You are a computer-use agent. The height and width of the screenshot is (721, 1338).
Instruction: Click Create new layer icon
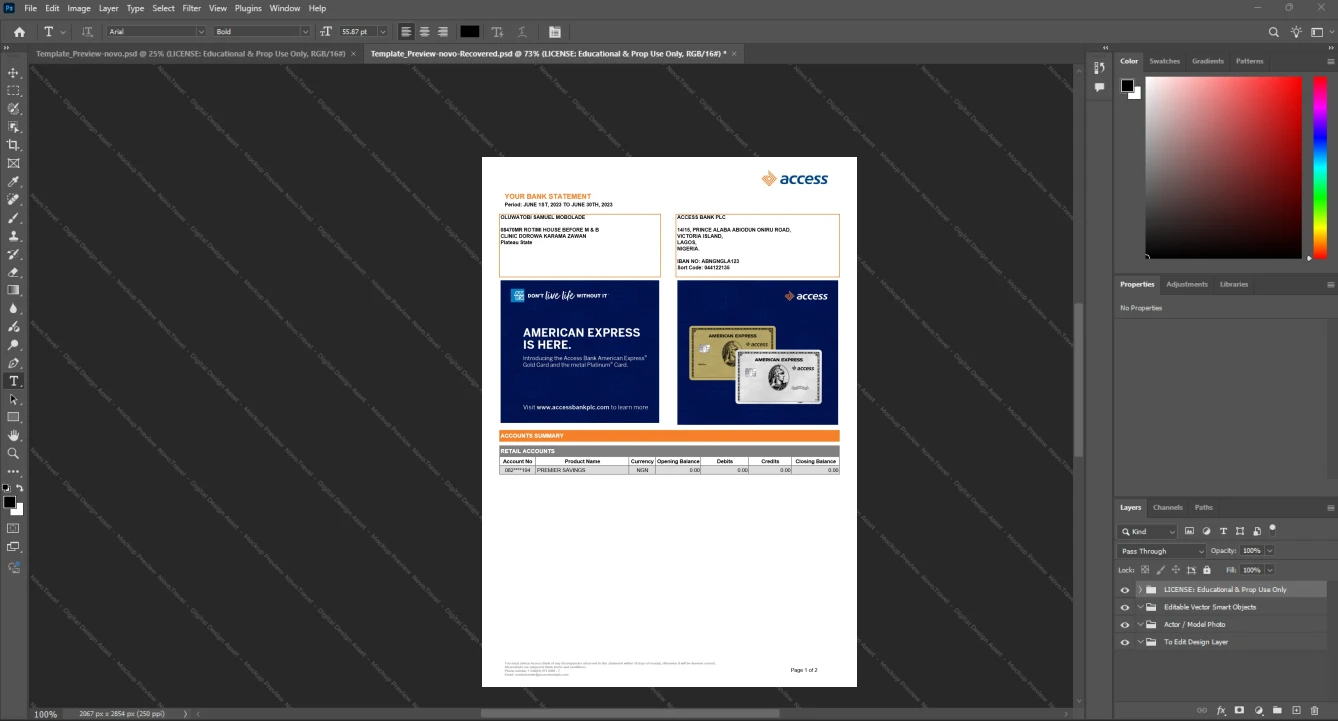coord(1296,710)
